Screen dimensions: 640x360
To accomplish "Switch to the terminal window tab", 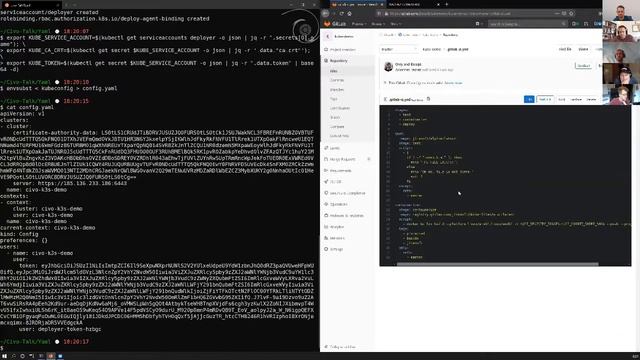I will [31, 5].
